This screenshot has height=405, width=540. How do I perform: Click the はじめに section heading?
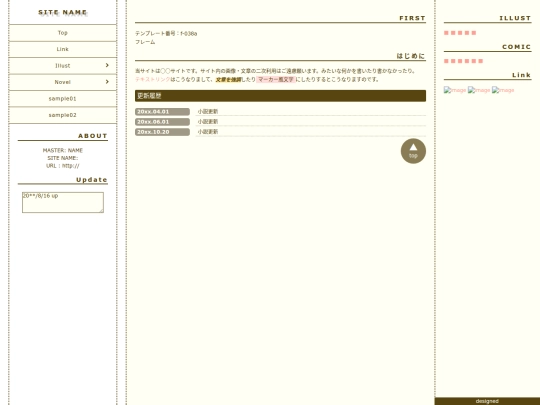point(411,56)
